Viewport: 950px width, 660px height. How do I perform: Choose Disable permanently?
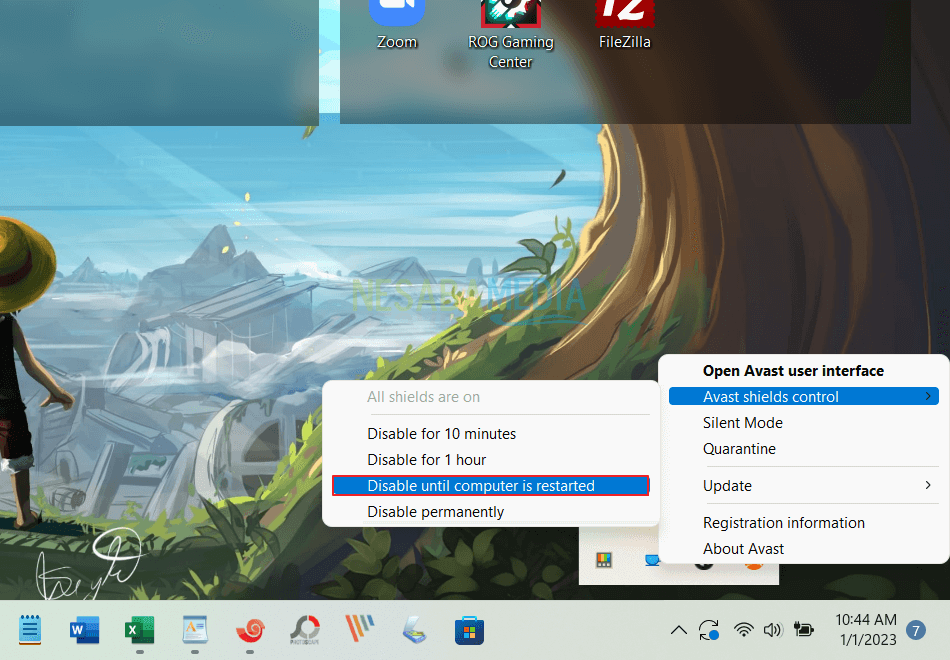[436, 512]
